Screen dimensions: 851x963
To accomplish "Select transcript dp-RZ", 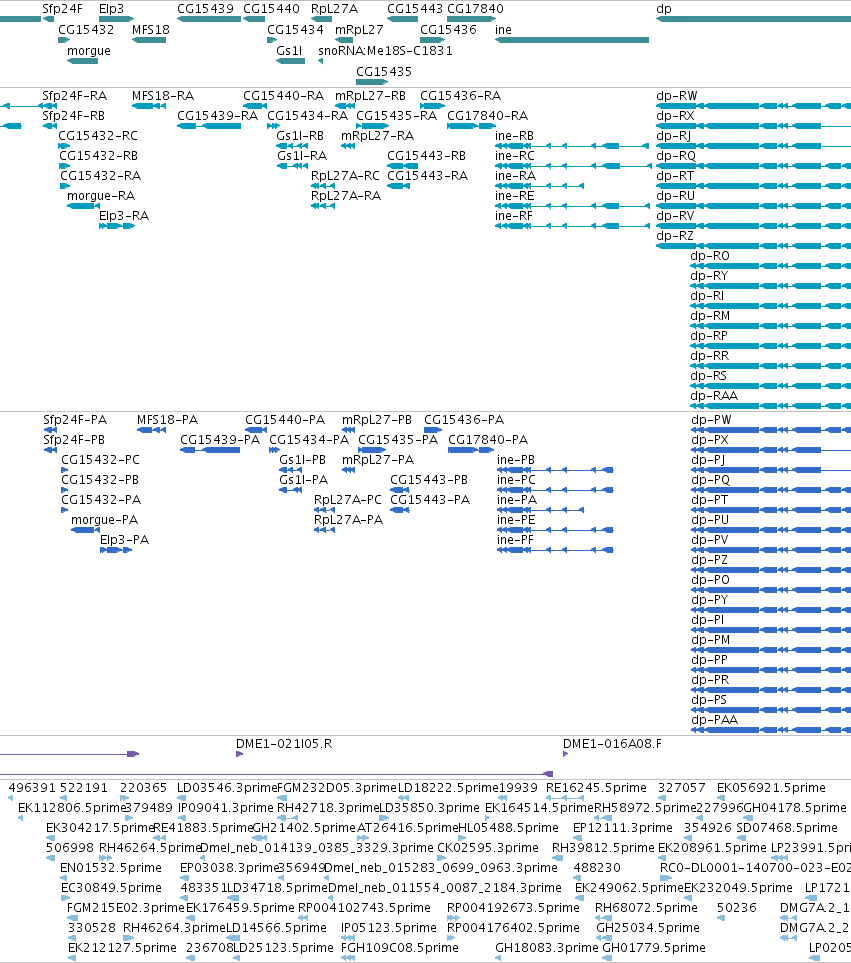I will 675,236.
